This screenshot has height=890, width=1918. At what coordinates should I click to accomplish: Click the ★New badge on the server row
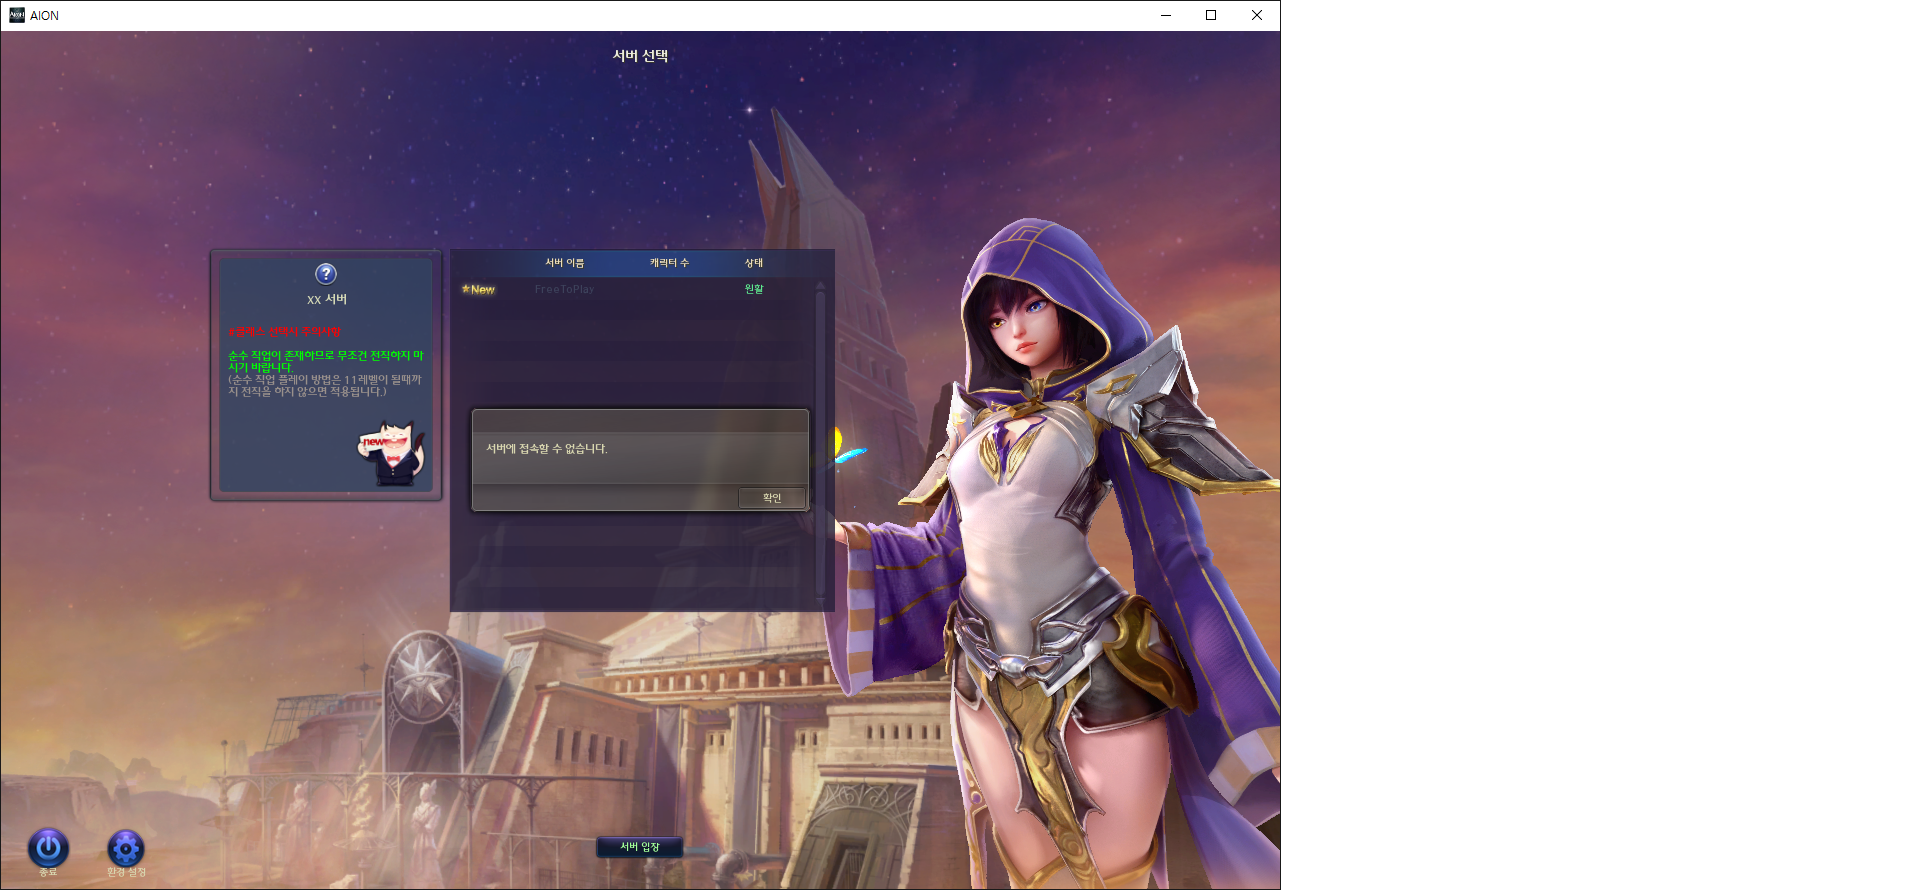478,289
